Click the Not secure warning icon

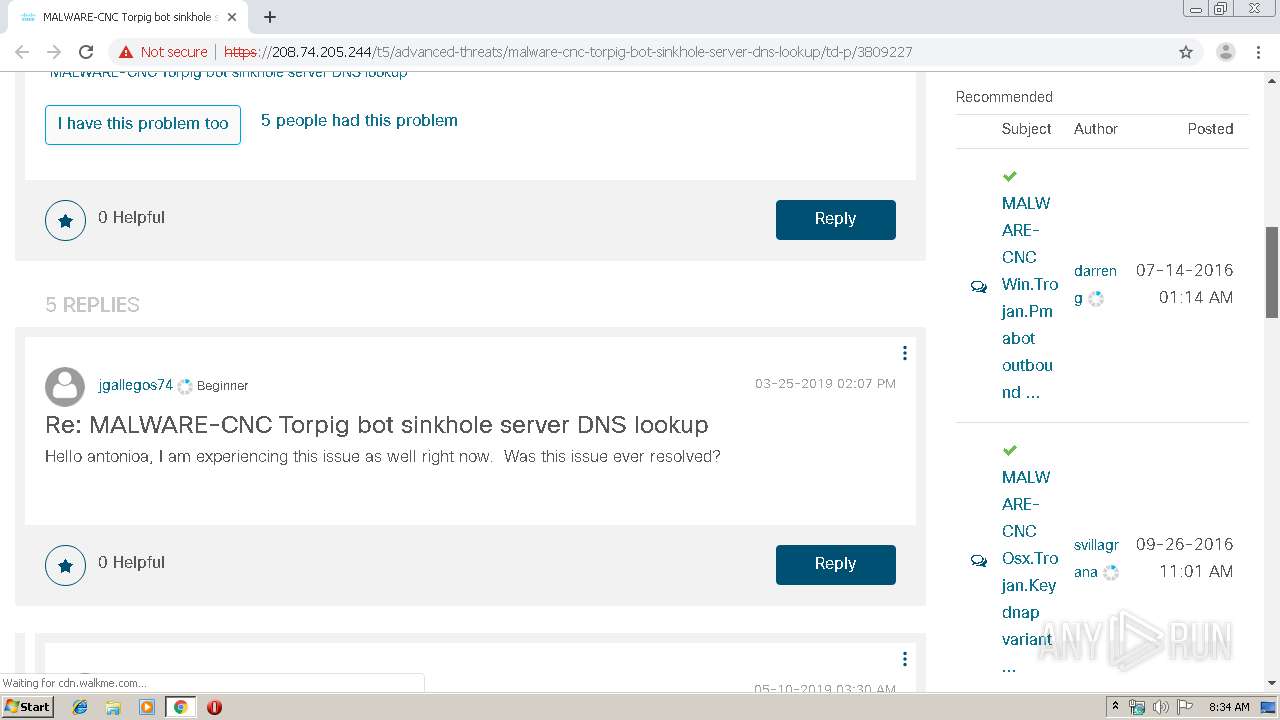(x=125, y=52)
